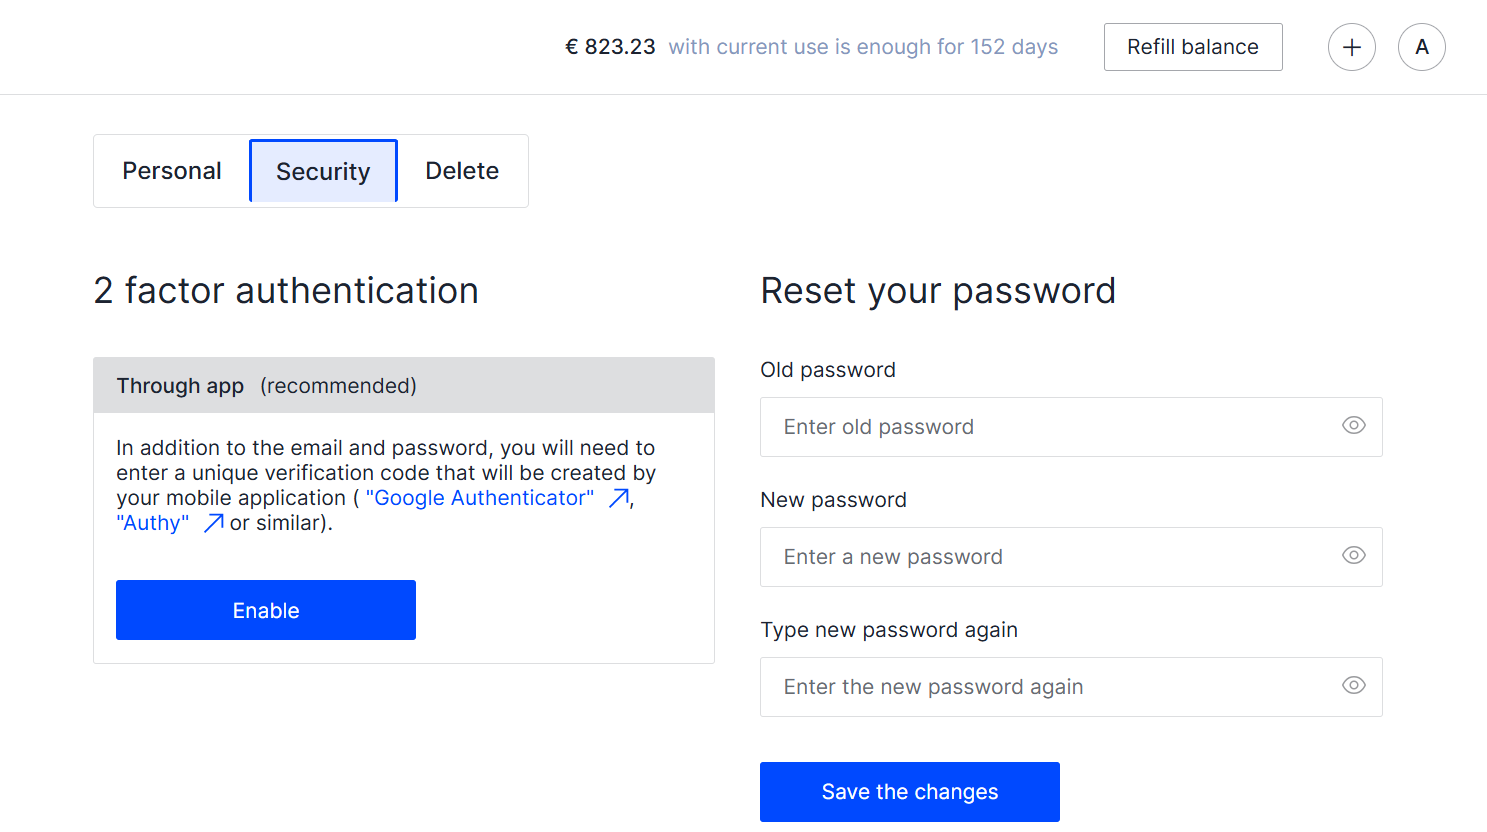
Task: Click the € 823.23 balance amount
Action: (610, 47)
